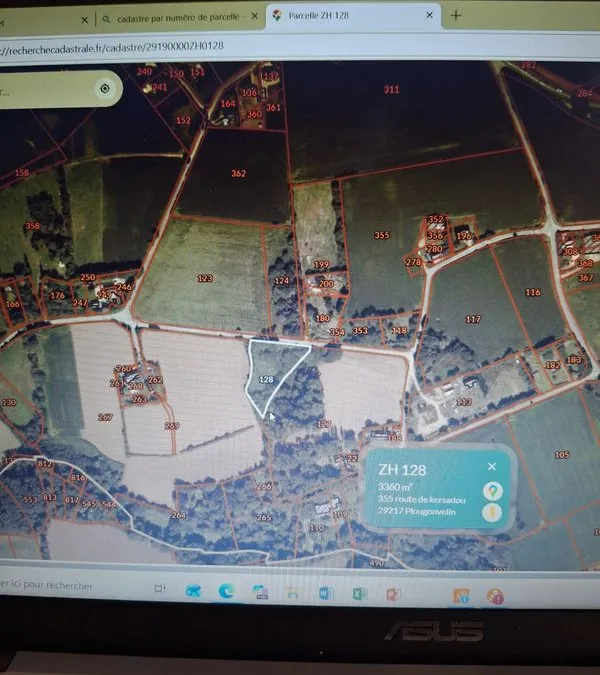Click parcel 311 label

(391, 90)
